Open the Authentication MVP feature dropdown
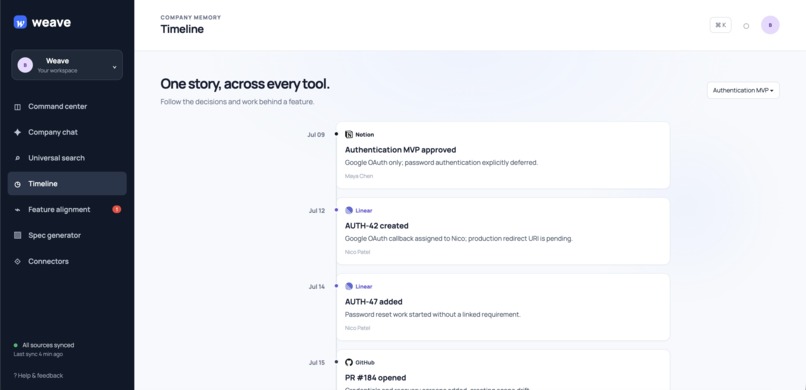This screenshot has width=806, height=390. 743,90
